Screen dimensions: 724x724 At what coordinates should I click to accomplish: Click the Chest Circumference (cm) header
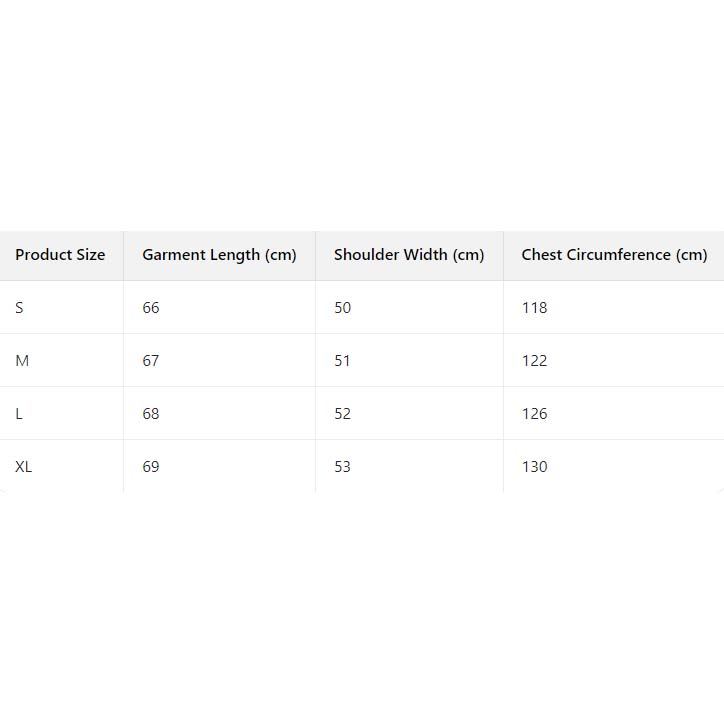click(x=614, y=255)
